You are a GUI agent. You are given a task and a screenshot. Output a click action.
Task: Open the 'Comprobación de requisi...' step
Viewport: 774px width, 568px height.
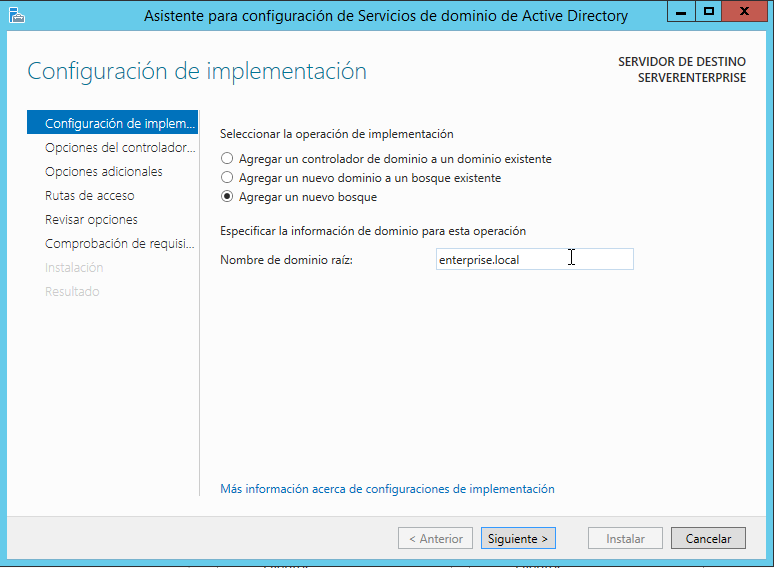119,243
